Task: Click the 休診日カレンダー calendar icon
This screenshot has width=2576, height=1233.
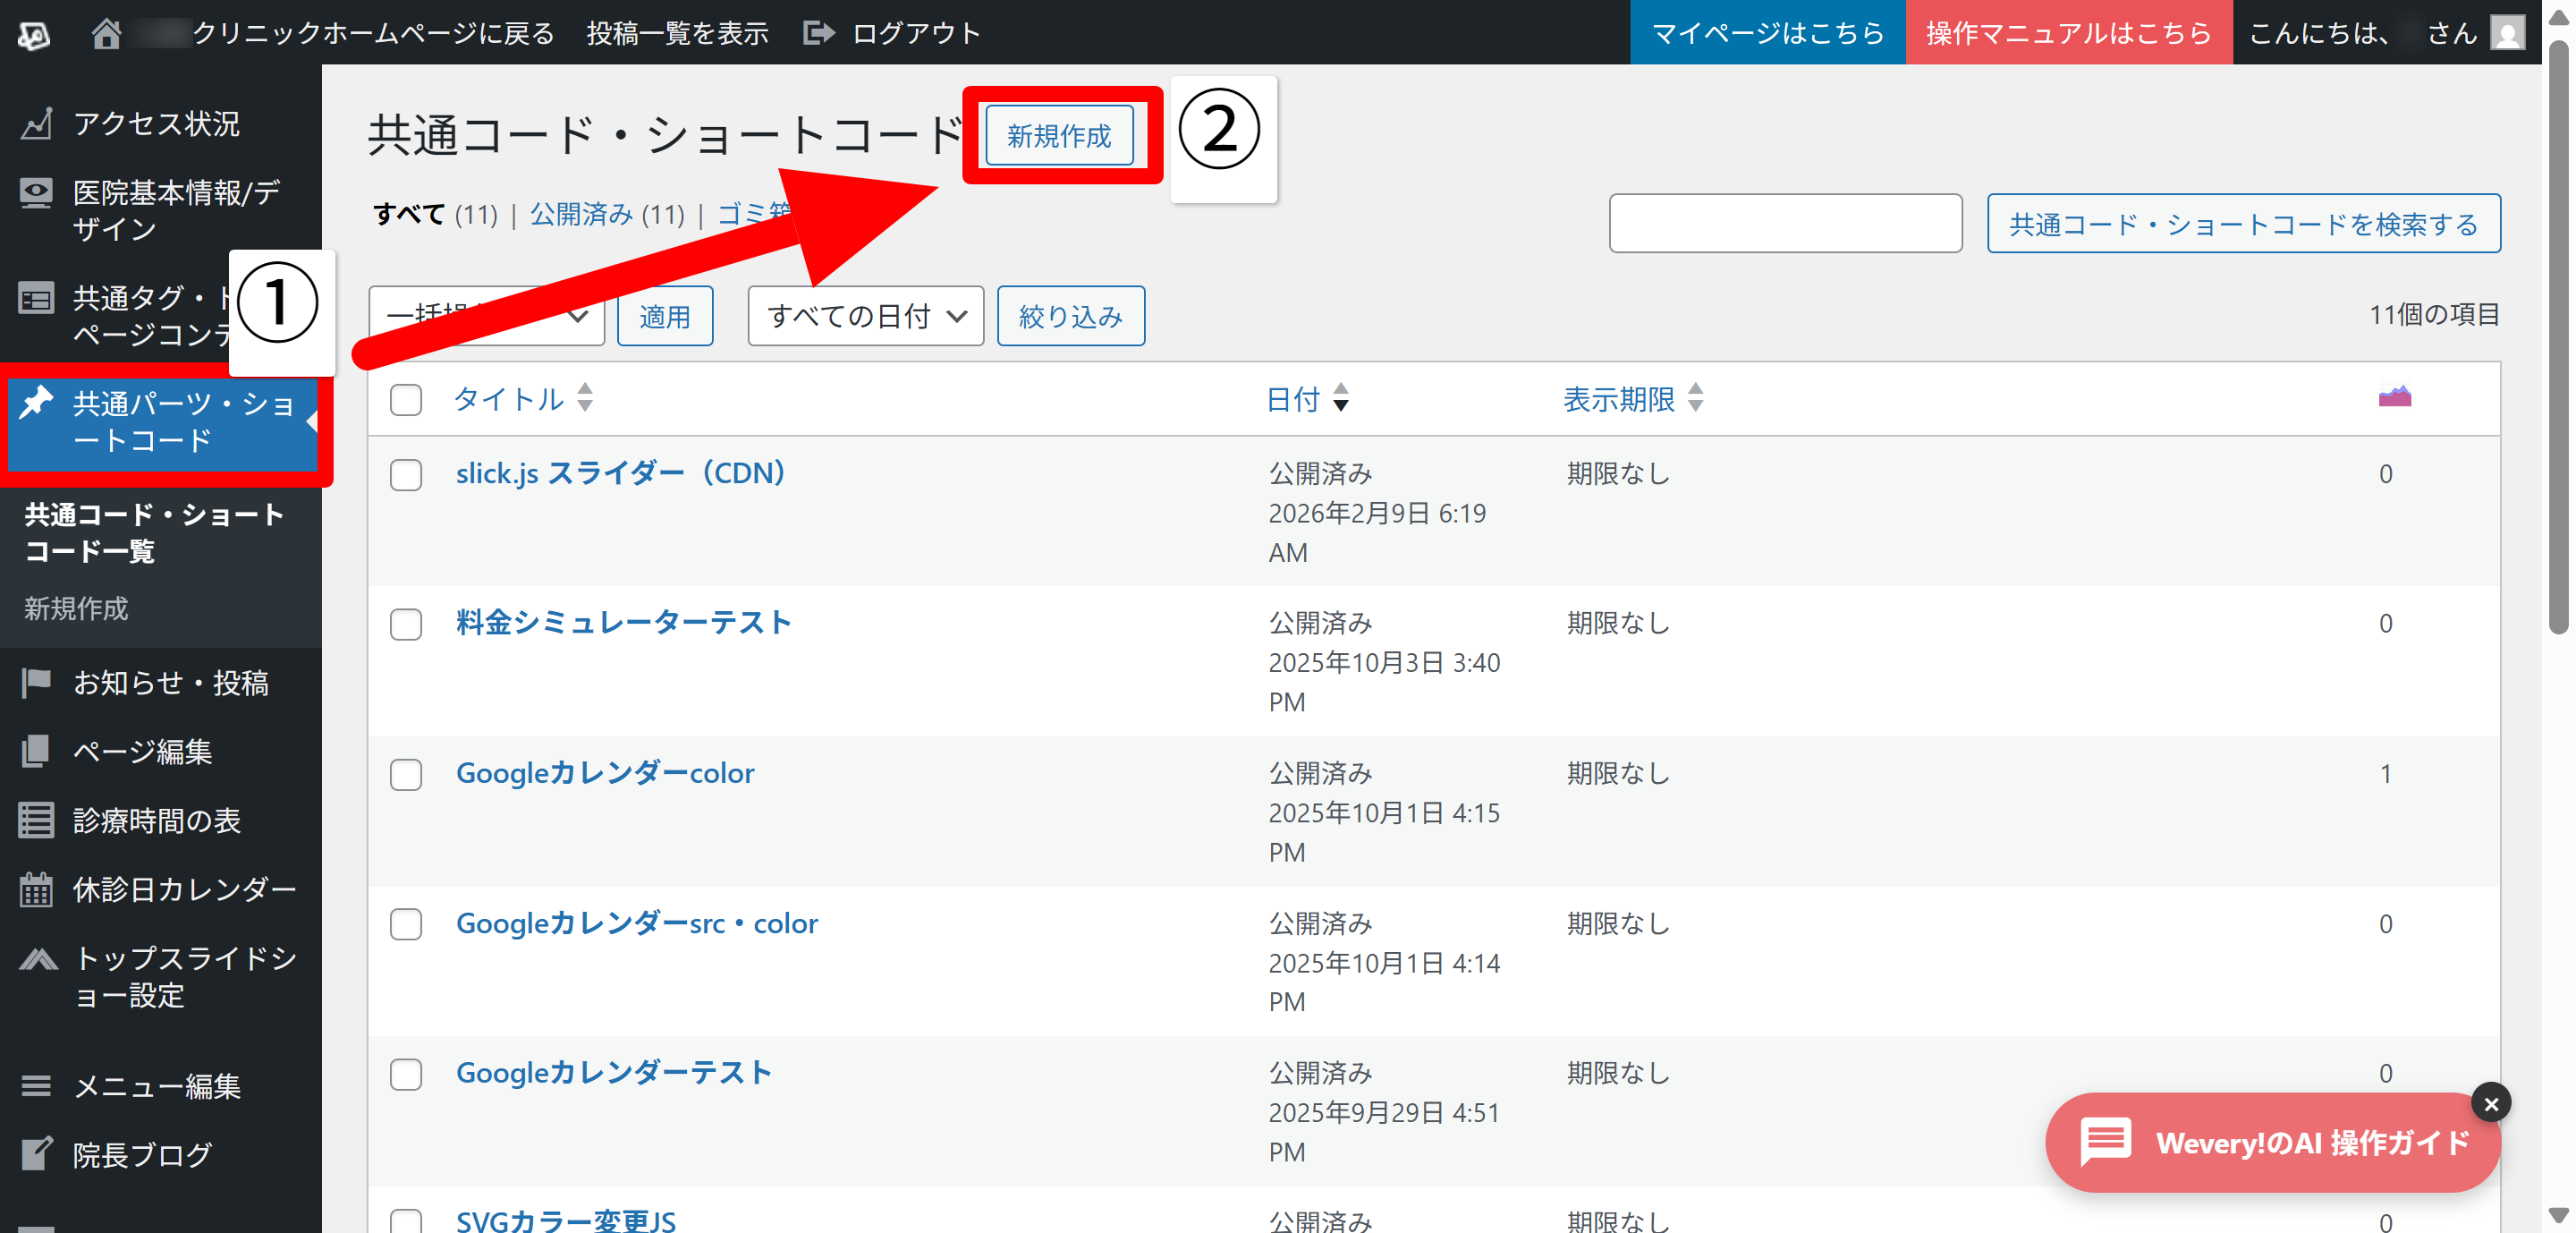Action: pyautogui.click(x=36, y=889)
